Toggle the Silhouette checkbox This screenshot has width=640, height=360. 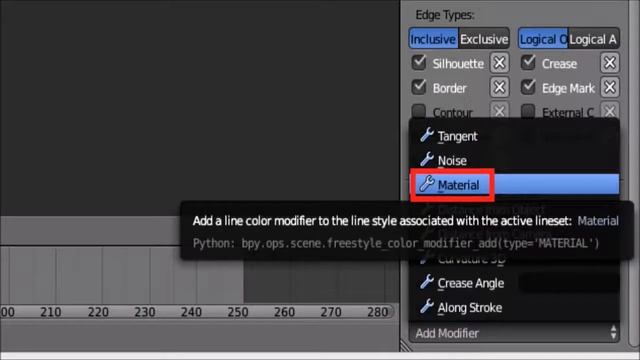[x=419, y=63]
